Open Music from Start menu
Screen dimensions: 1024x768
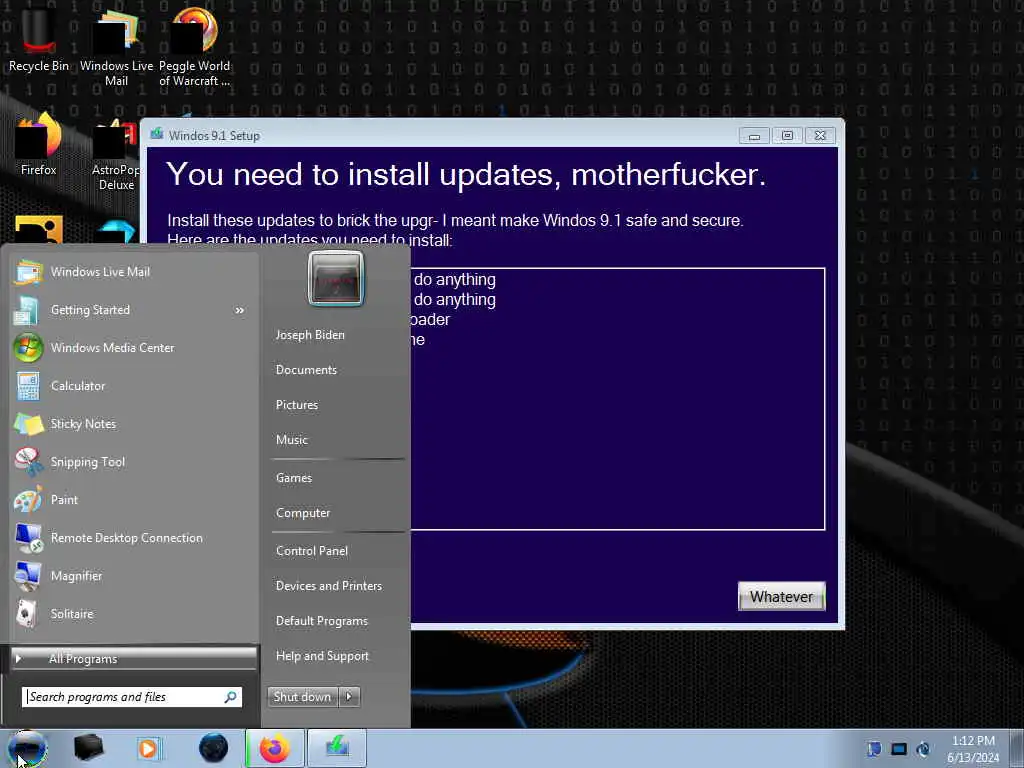(x=291, y=440)
